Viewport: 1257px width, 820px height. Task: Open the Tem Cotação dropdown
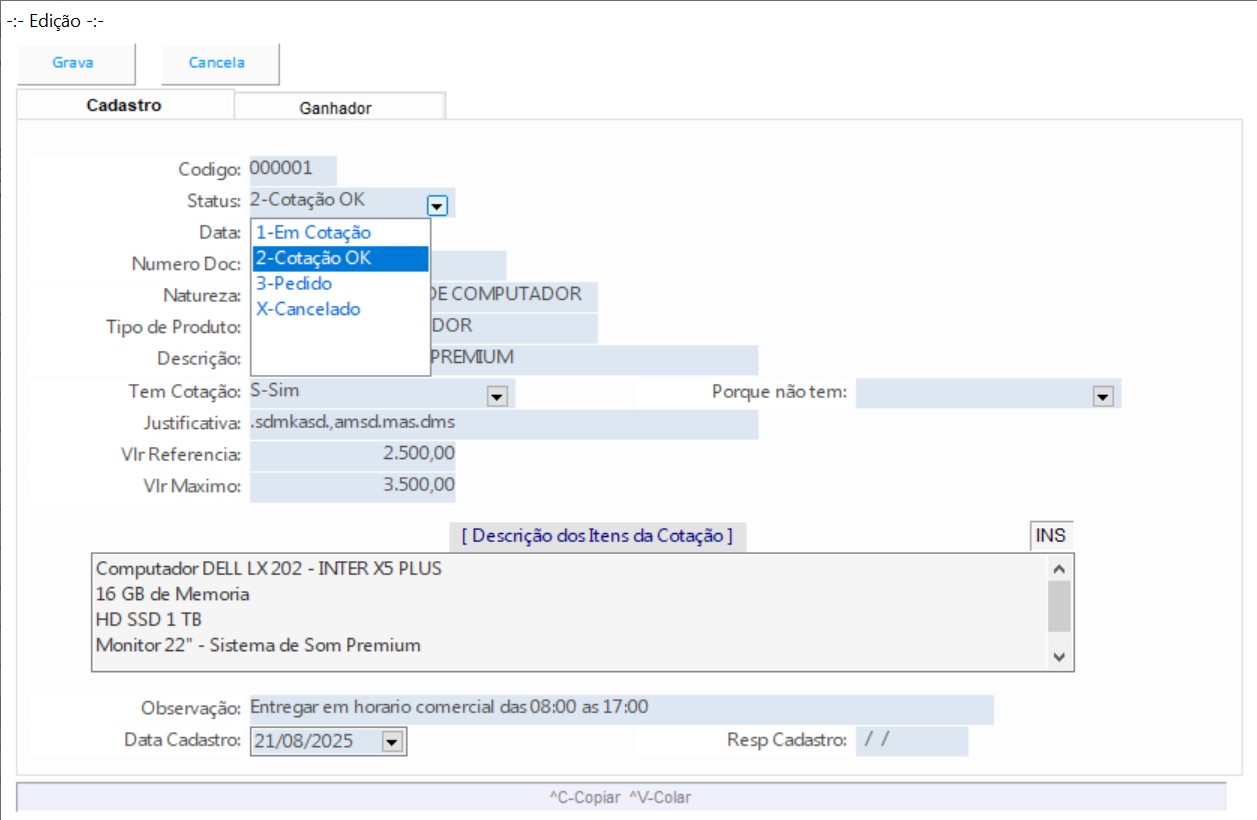pyautogui.click(x=497, y=397)
